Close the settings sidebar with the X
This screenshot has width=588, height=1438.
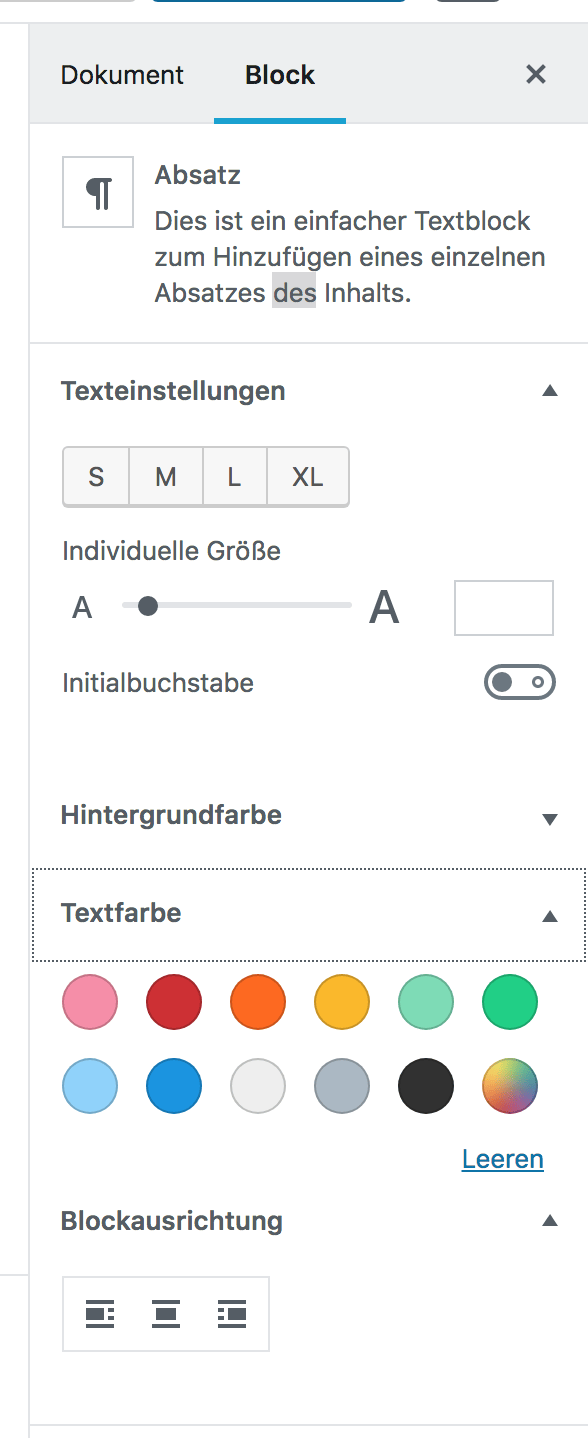coord(536,74)
